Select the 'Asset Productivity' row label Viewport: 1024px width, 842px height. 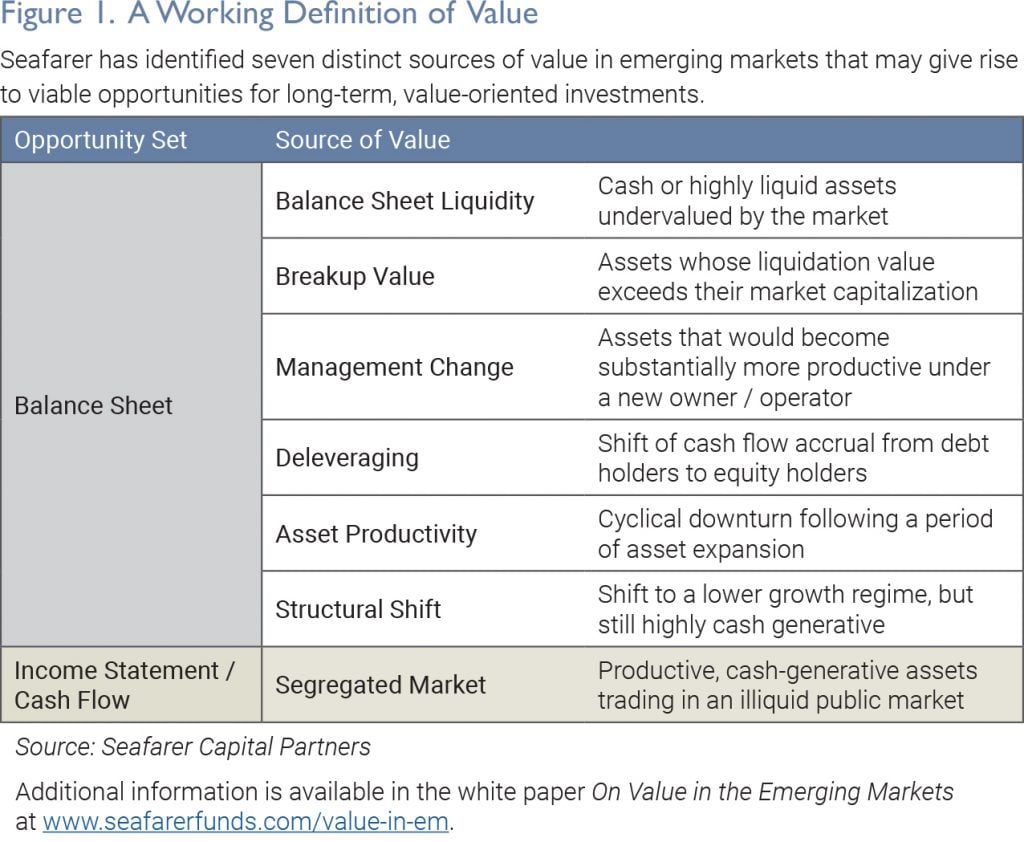pos(376,534)
